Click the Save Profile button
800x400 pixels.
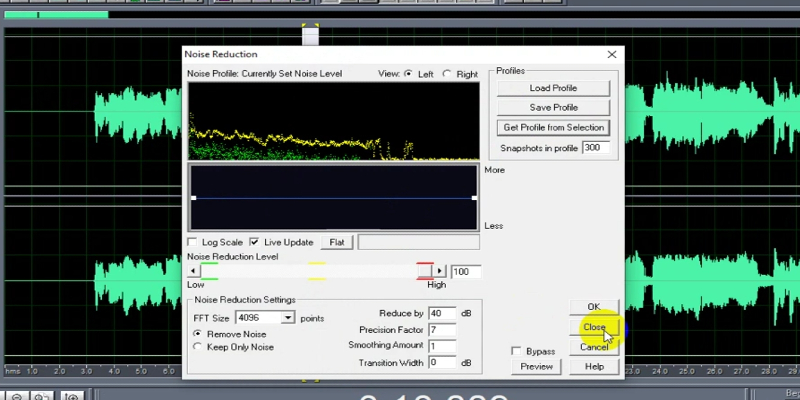pos(553,107)
